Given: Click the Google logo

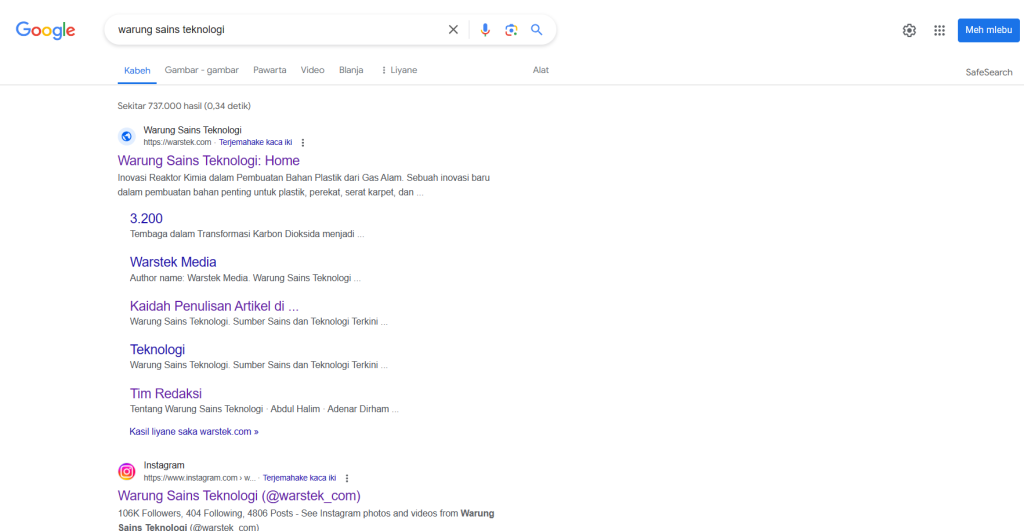Looking at the screenshot, I should tap(46, 30).
